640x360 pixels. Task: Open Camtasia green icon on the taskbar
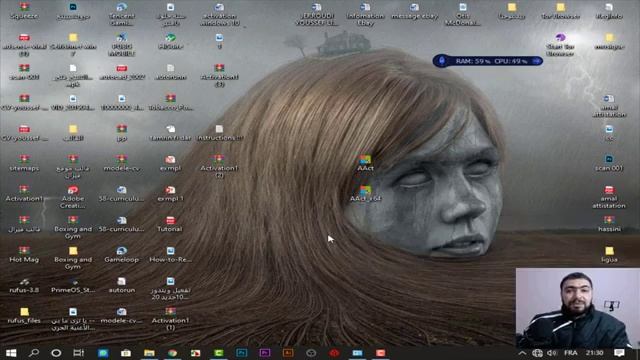pyautogui.click(x=218, y=353)
